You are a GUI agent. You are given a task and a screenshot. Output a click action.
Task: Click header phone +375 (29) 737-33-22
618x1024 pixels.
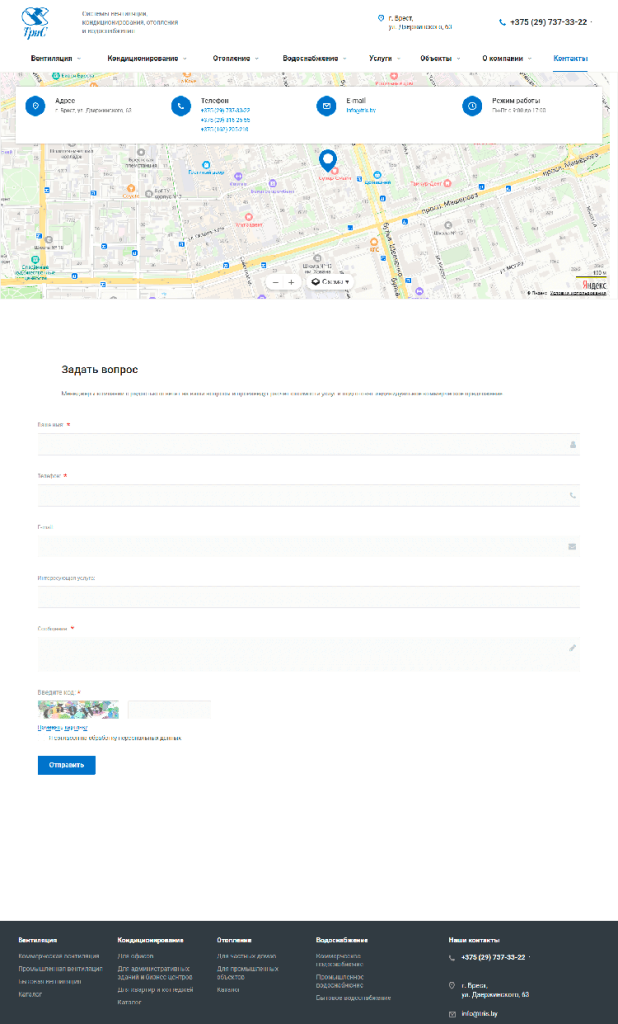(548, 22)
